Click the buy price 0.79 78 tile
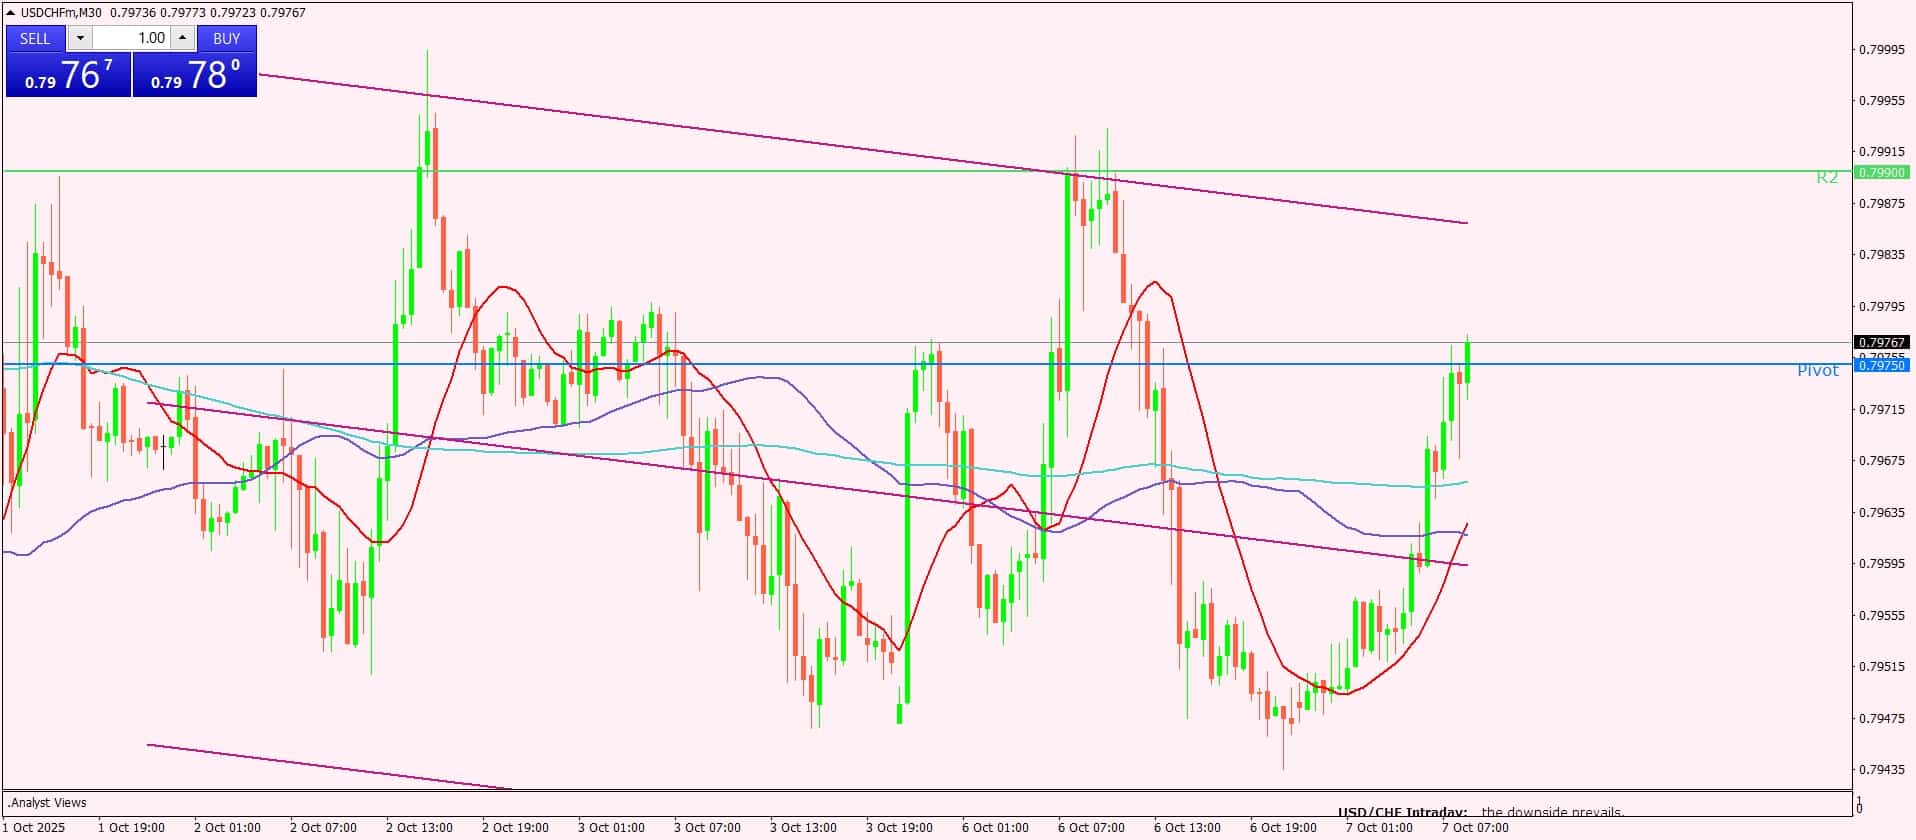Image resolution: width=1916 pixels, height=840 pixels. (x=195, y=75)
